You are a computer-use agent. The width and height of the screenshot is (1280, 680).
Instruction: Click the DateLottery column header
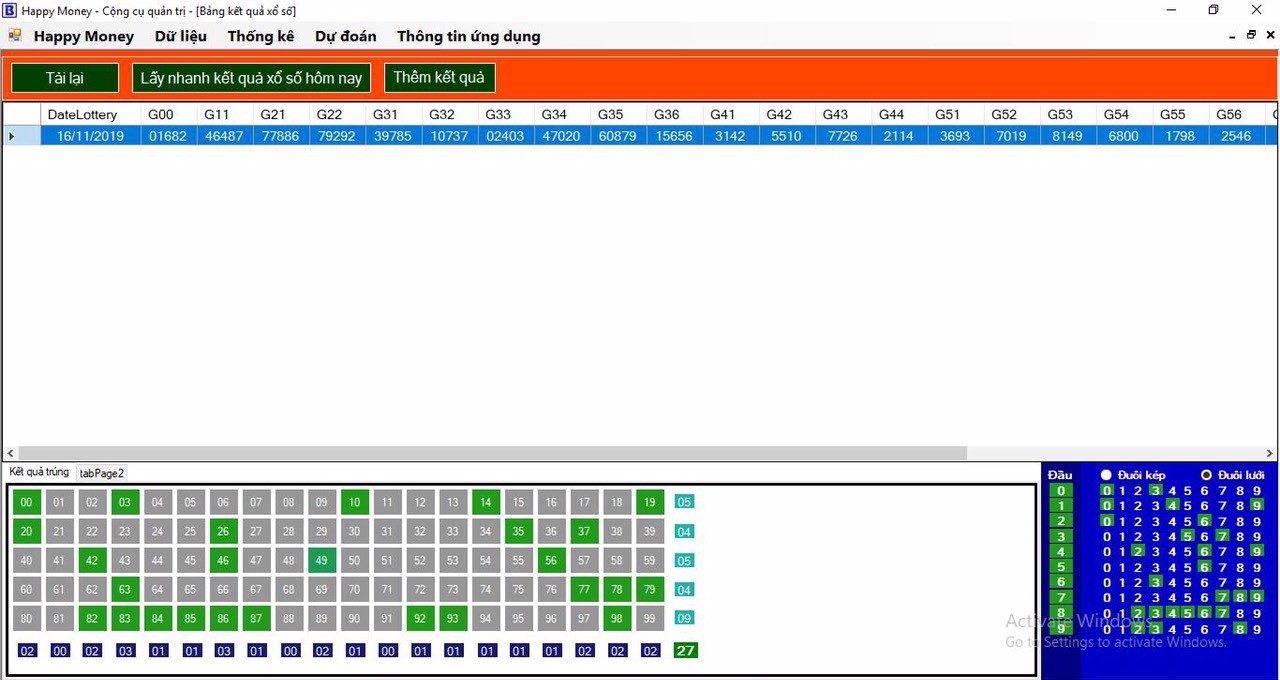pos(82,114)
